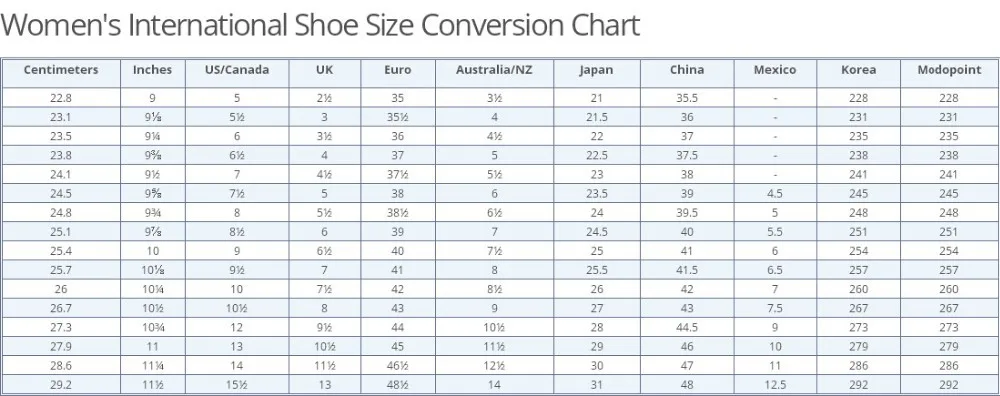The image size is (1000, 396).
Task: Click the Australia/NZ 14 cell
Action: tap(494, 385)
